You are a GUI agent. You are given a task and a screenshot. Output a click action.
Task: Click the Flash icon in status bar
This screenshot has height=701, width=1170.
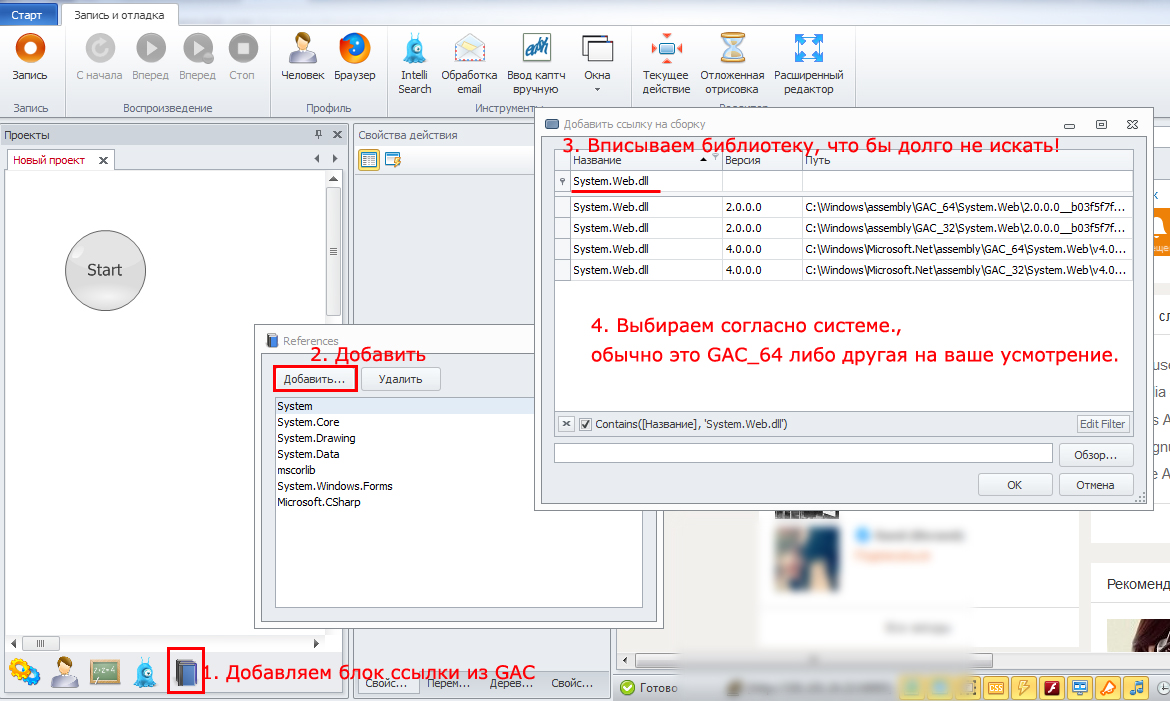1051,688
